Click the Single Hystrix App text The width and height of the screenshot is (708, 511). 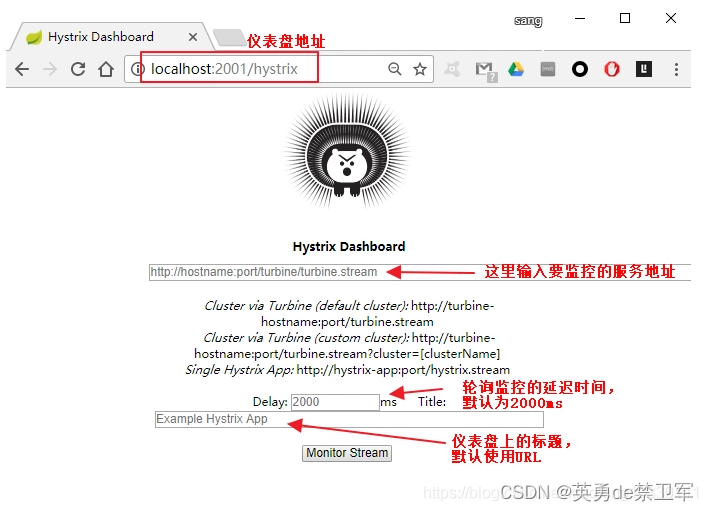239,370
